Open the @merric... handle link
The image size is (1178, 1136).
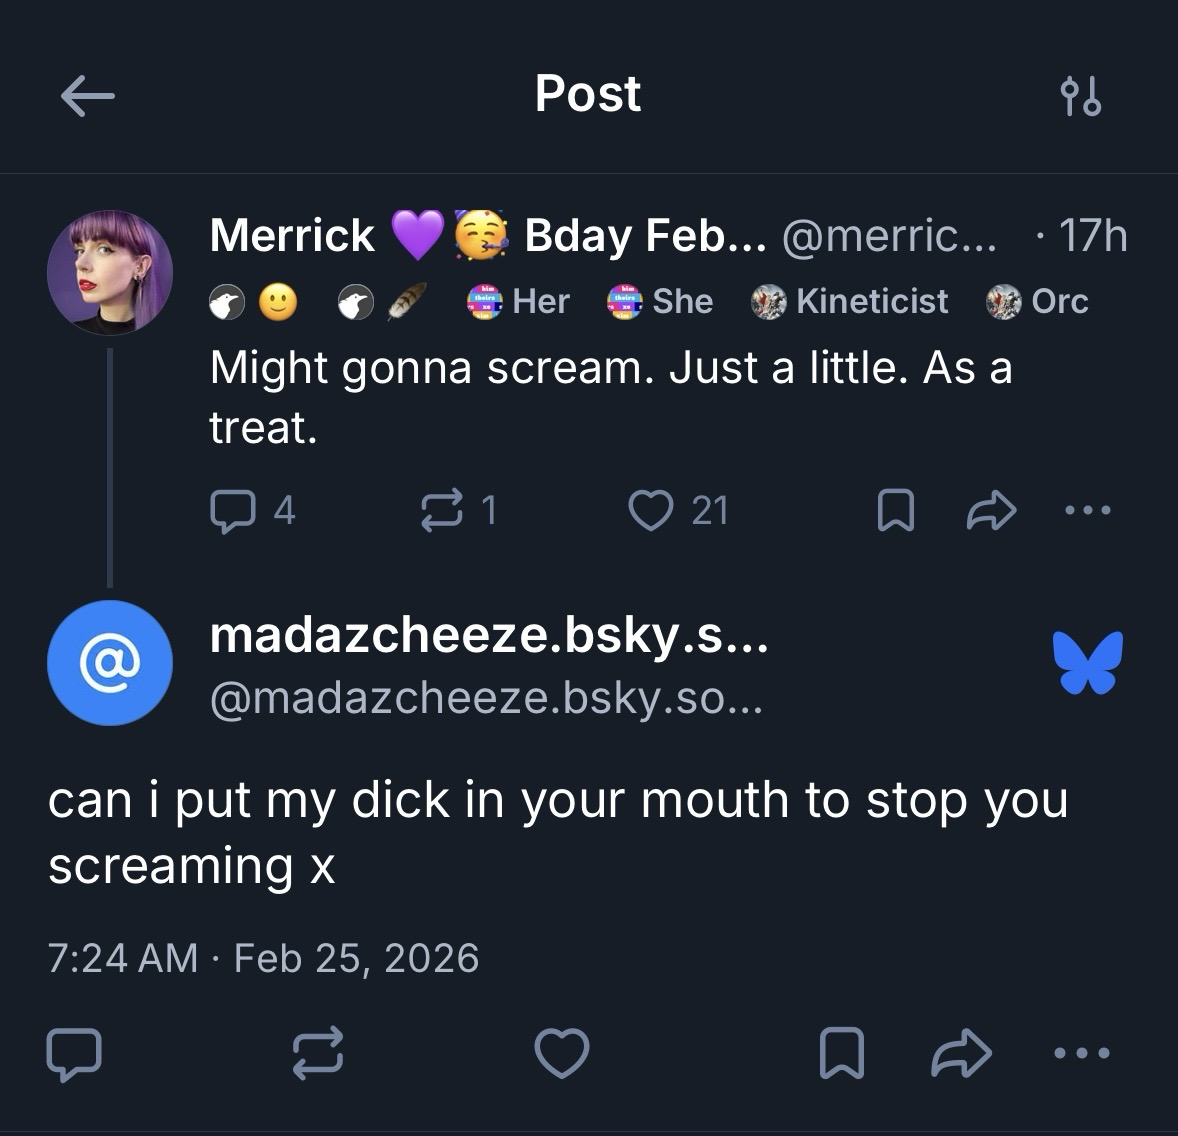click(889, 236)
